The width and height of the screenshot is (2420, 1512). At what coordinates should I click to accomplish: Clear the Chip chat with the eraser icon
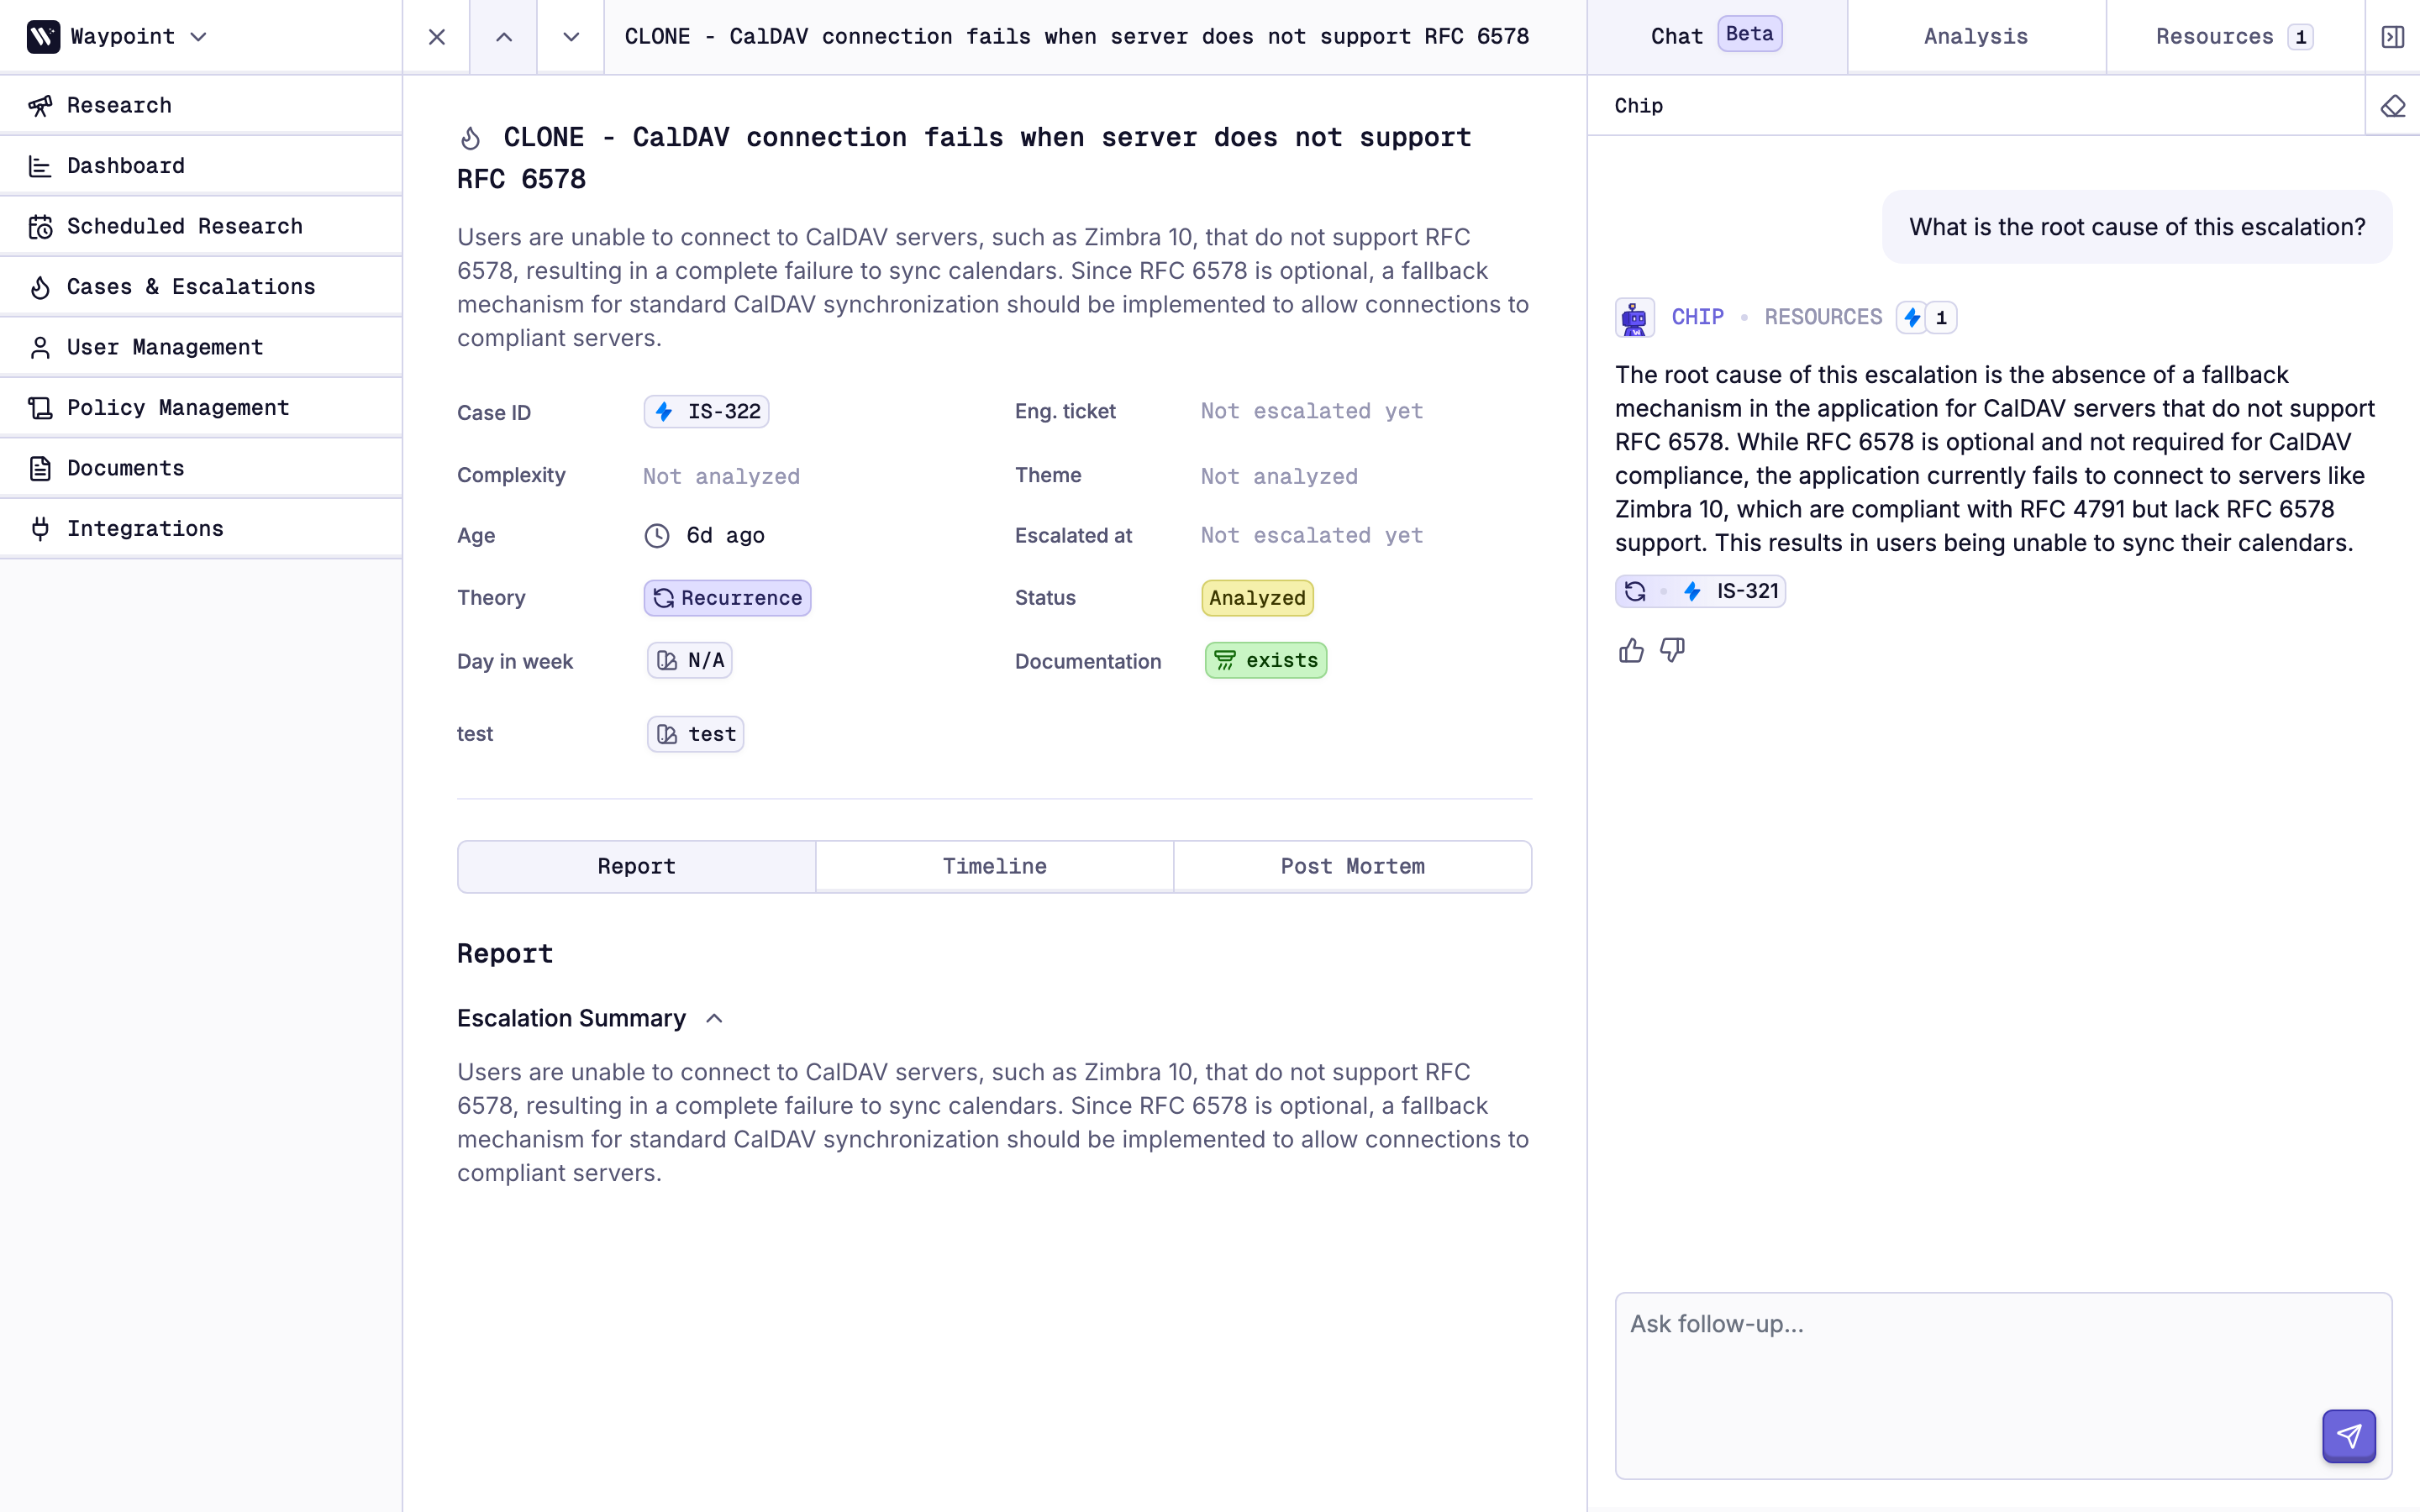pos(2393,106)
